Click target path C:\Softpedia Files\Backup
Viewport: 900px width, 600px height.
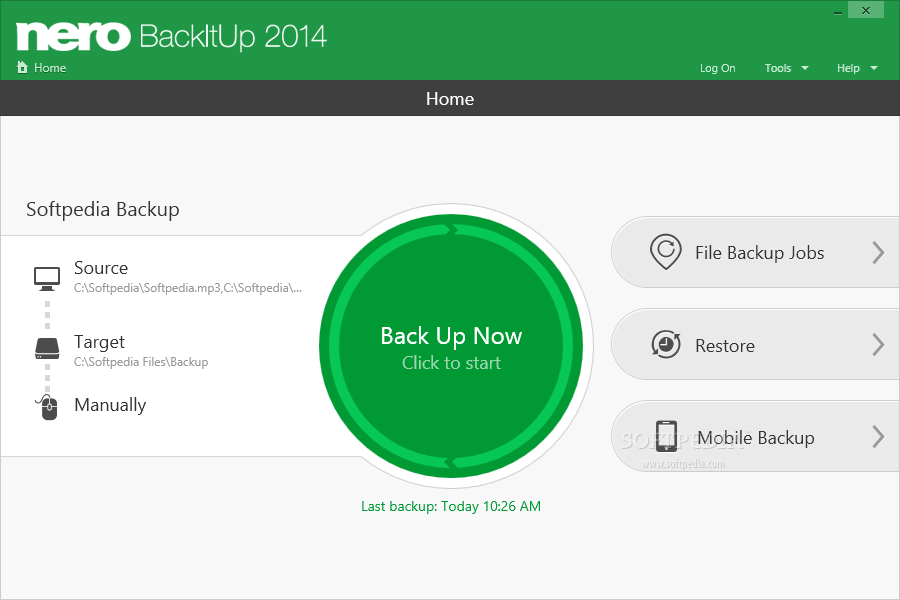[141, 362]
